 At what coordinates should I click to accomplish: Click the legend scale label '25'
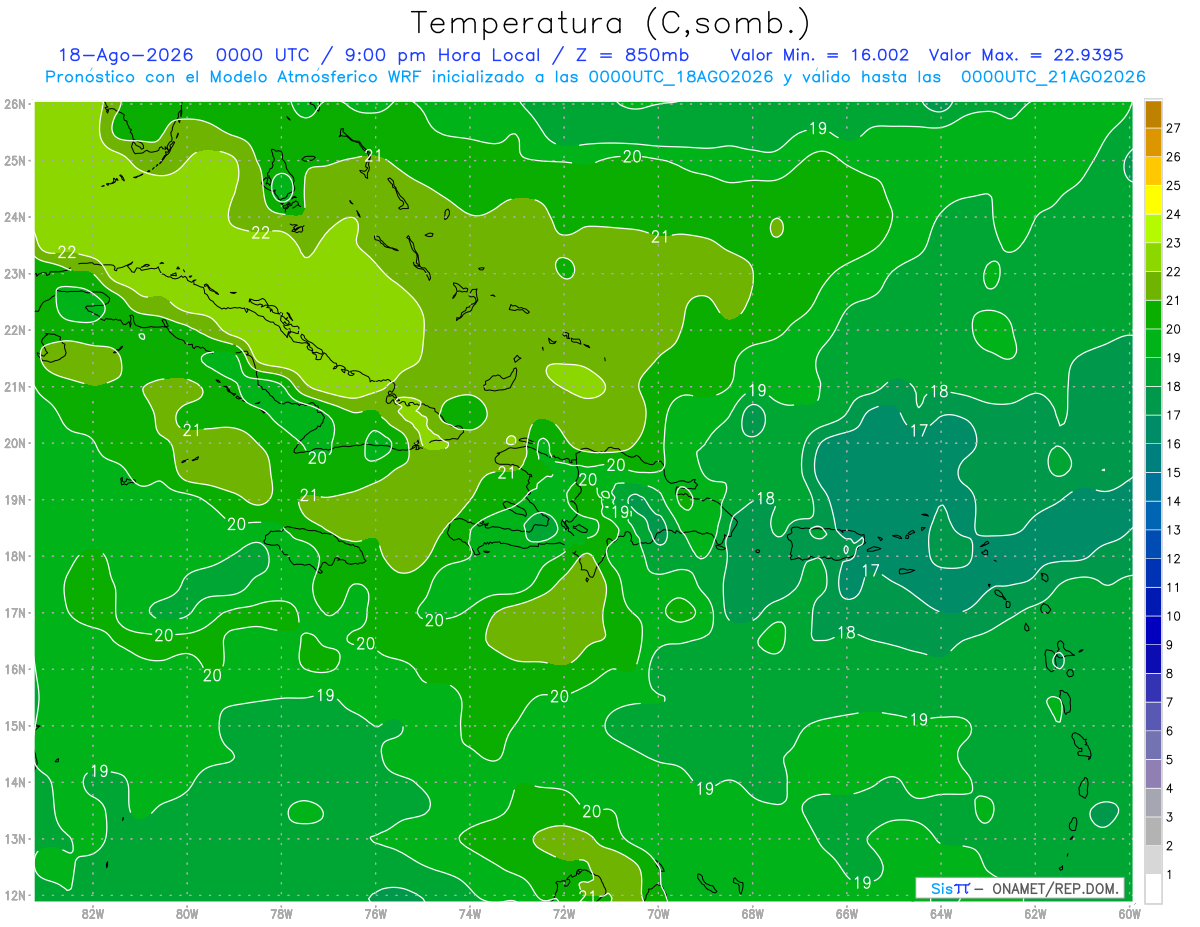click(x=1173, y=185)
